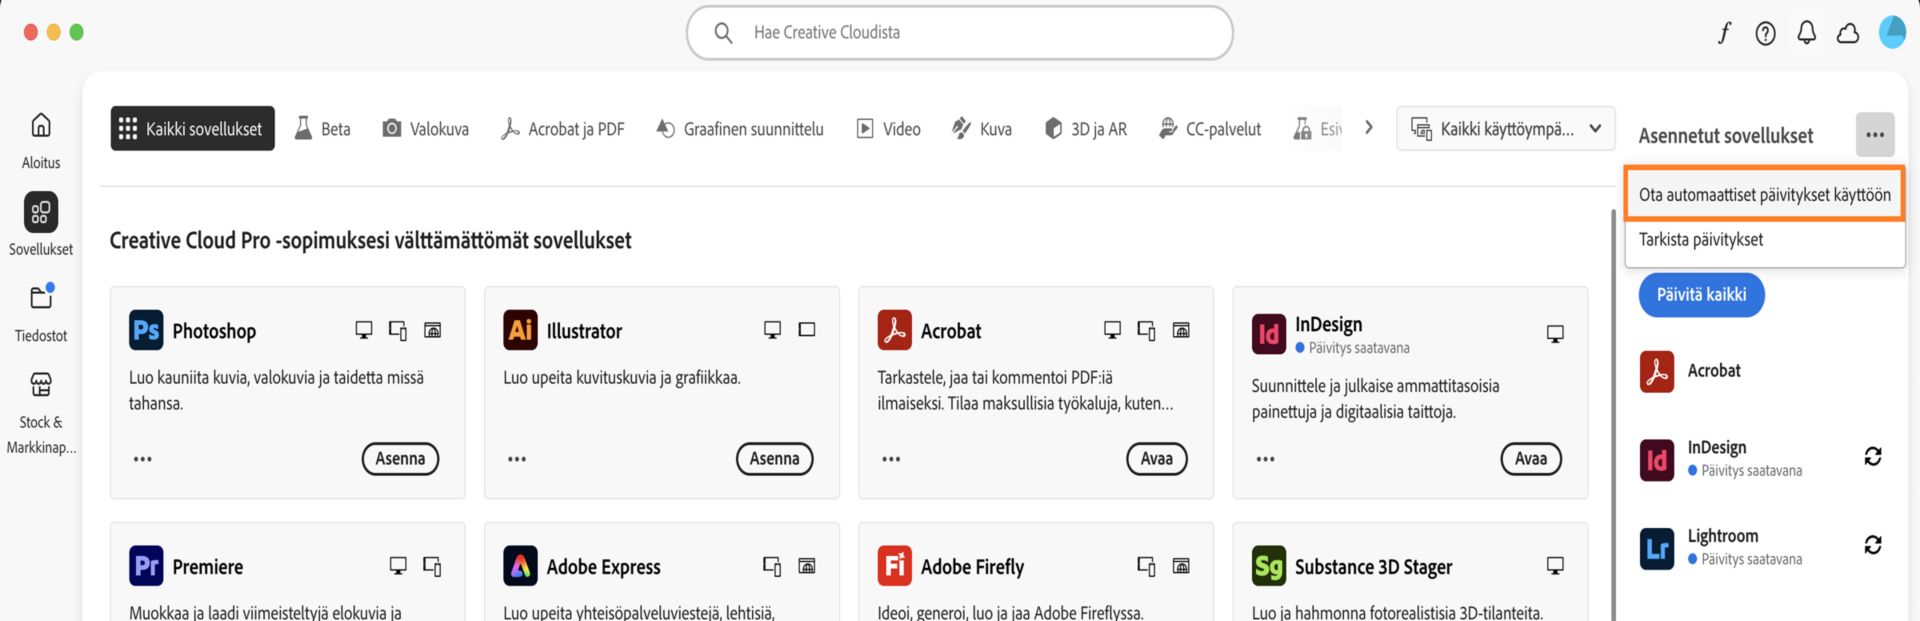The image size is (1920, 621).
Task: Click the Päivitä kaikki button
Action: pyautogui.click(x=1701, y=295)
